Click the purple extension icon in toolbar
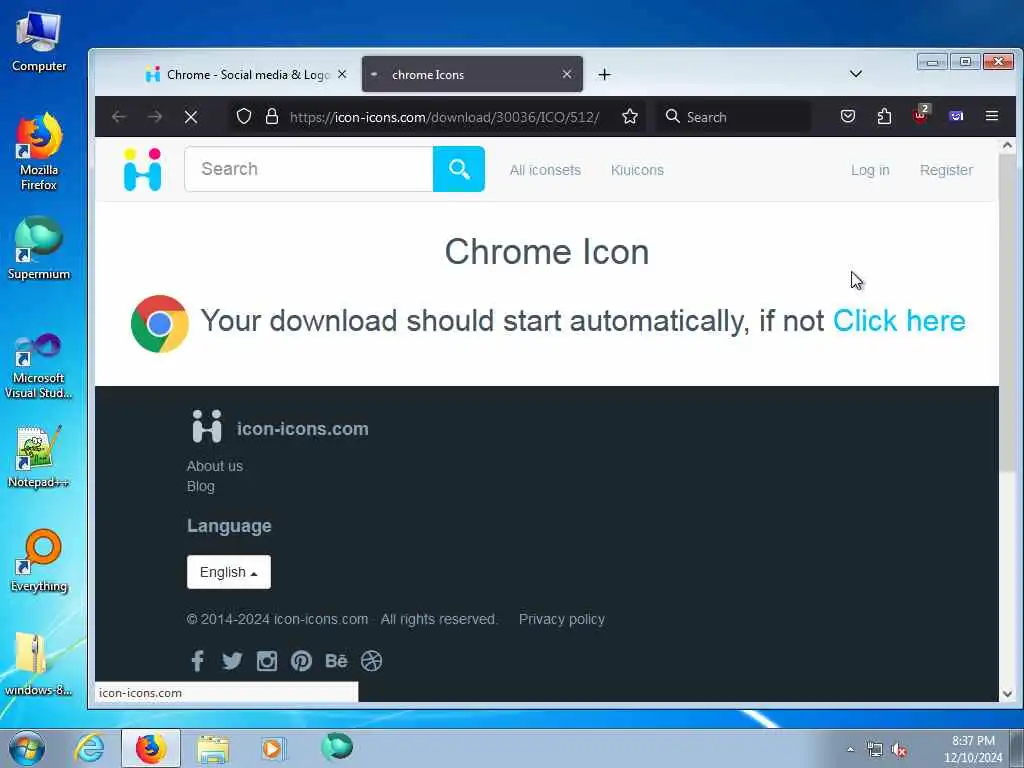 (x=956, y=116)
